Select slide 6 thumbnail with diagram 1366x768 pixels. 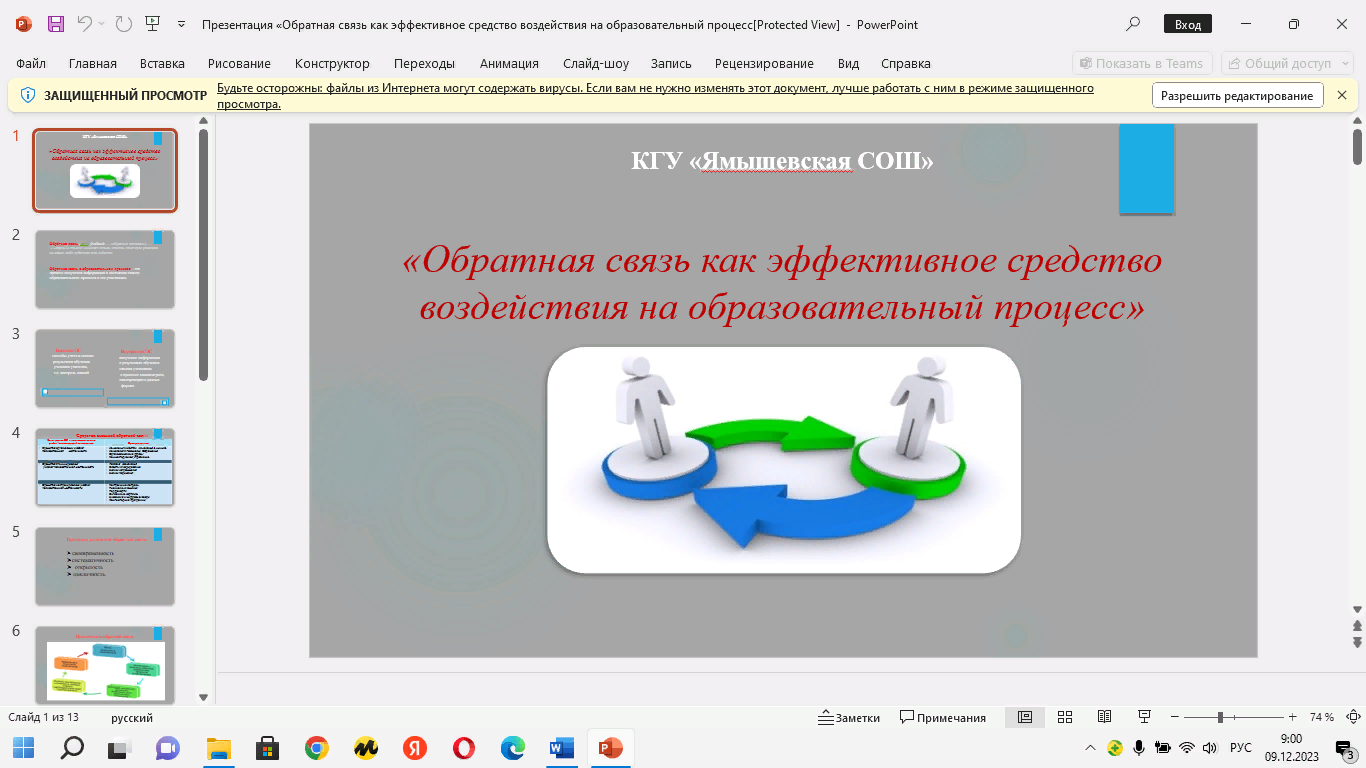[x=105, y=665]
